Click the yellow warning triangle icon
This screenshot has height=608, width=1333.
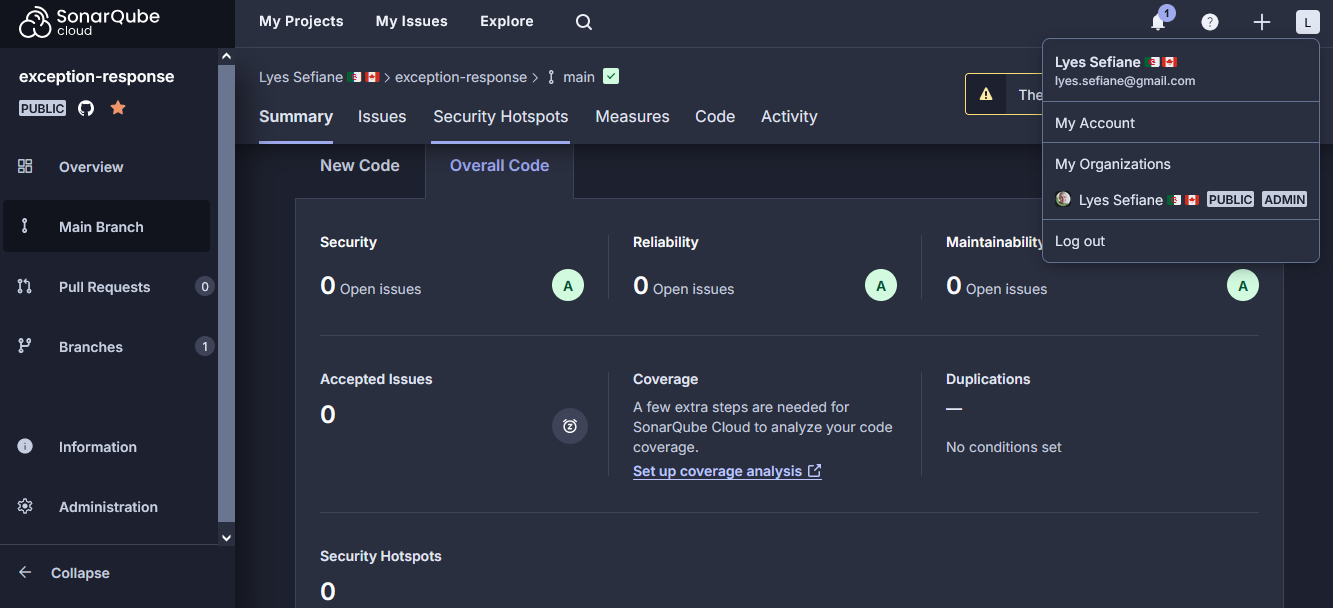(x=986, y=94)
